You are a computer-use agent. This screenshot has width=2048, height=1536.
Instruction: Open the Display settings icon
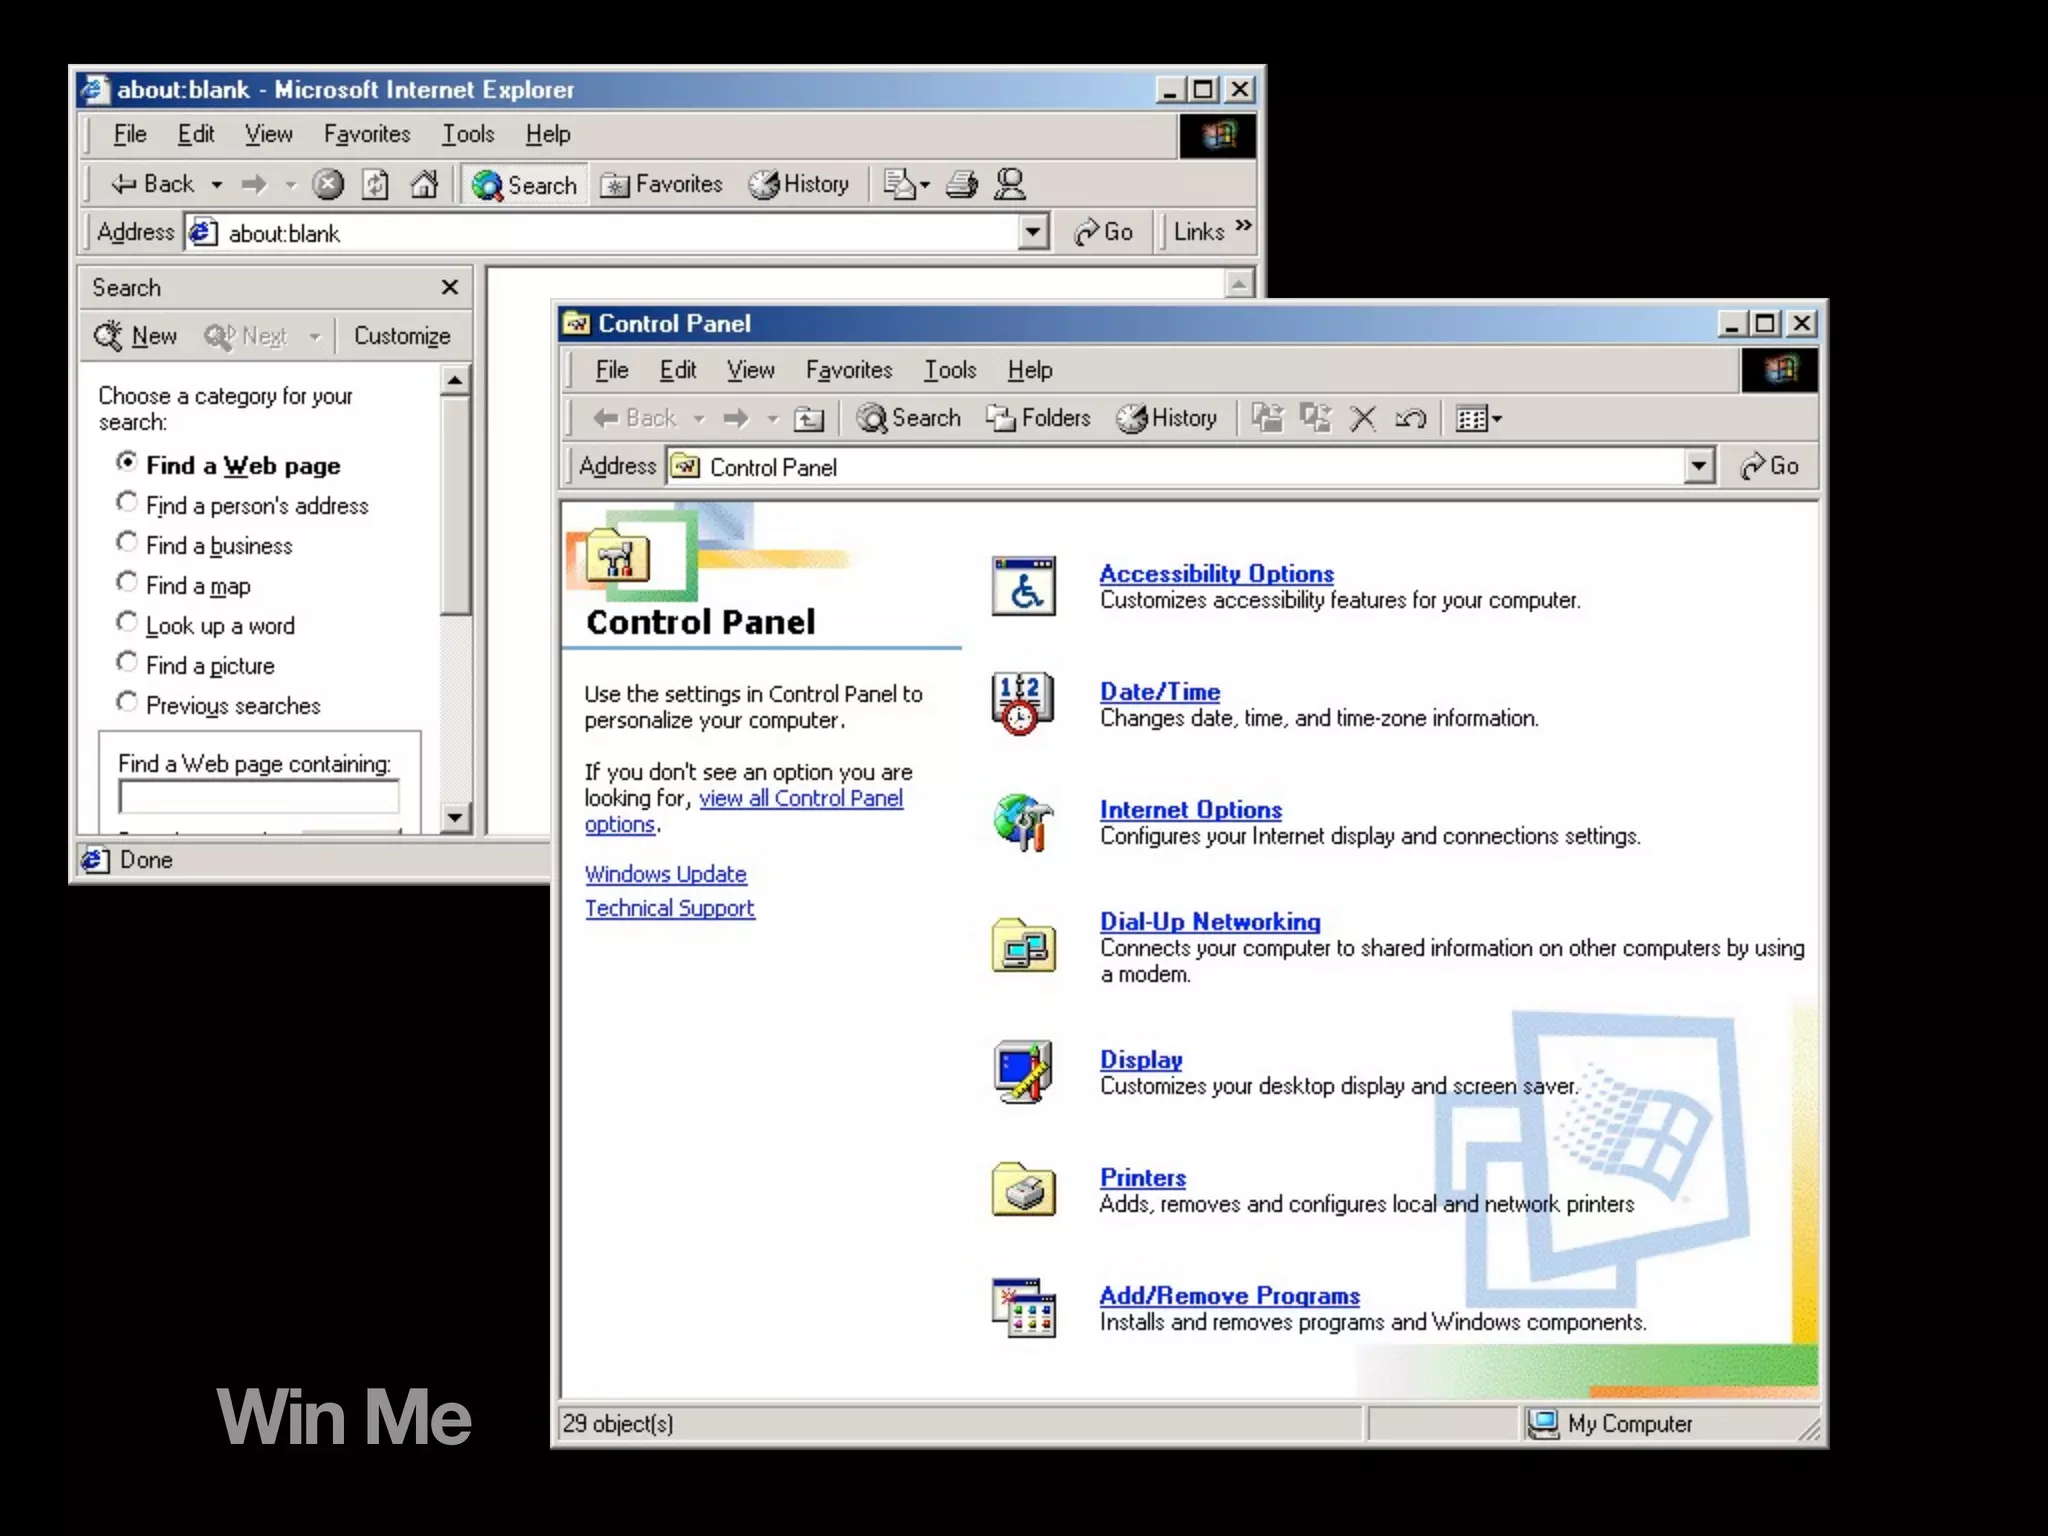[1022, 1071]
